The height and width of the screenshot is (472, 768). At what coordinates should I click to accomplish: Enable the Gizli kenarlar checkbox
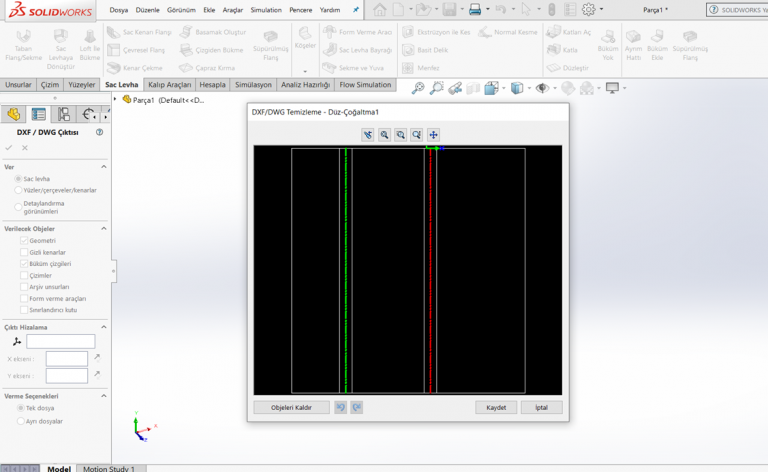click(x=24, y=252)
